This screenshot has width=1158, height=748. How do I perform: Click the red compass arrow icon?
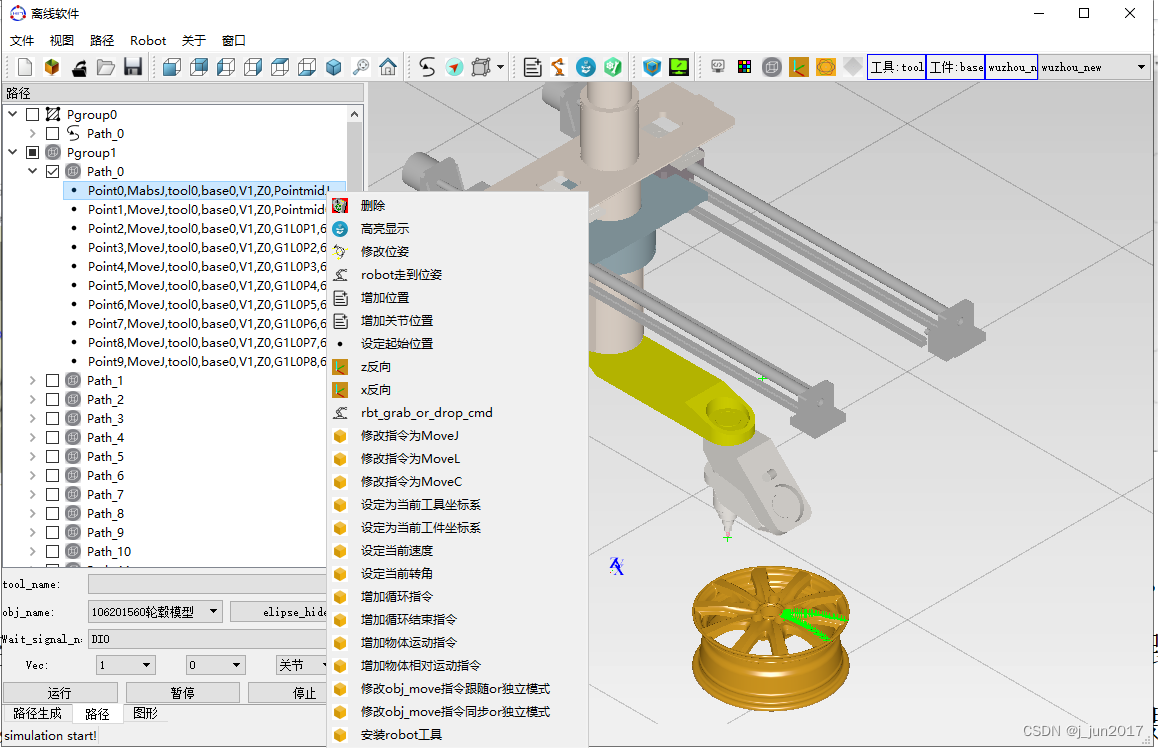tap(455, 67)
